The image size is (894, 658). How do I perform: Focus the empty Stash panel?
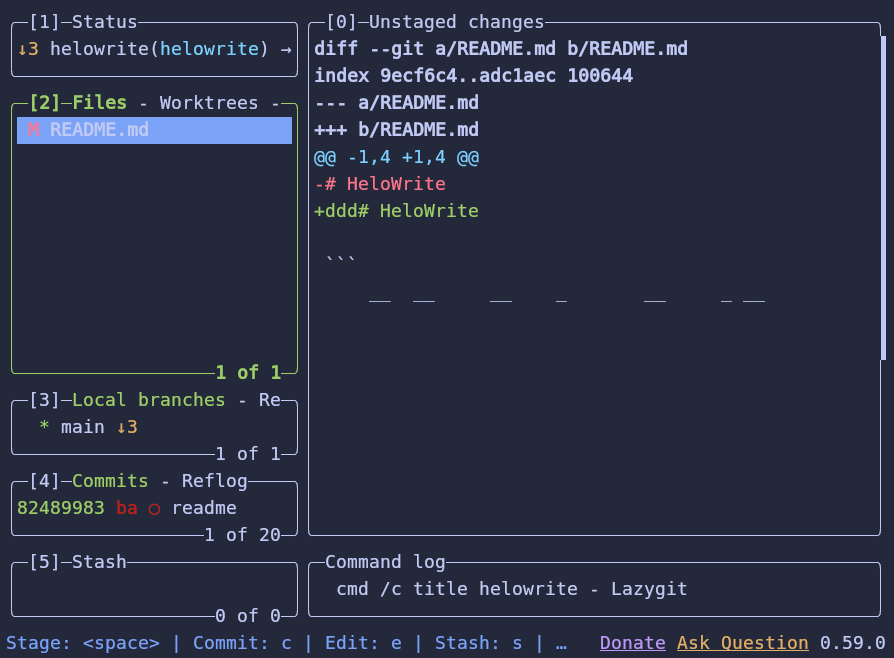[x=154, y=589]
